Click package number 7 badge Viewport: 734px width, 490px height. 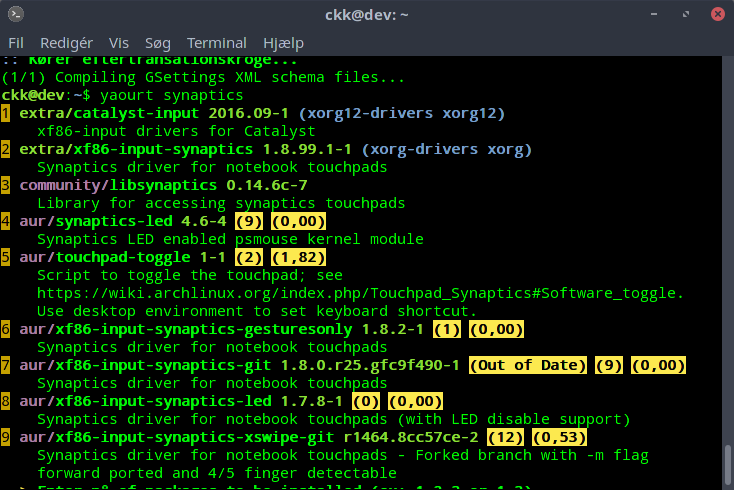[x=5, y=366]
